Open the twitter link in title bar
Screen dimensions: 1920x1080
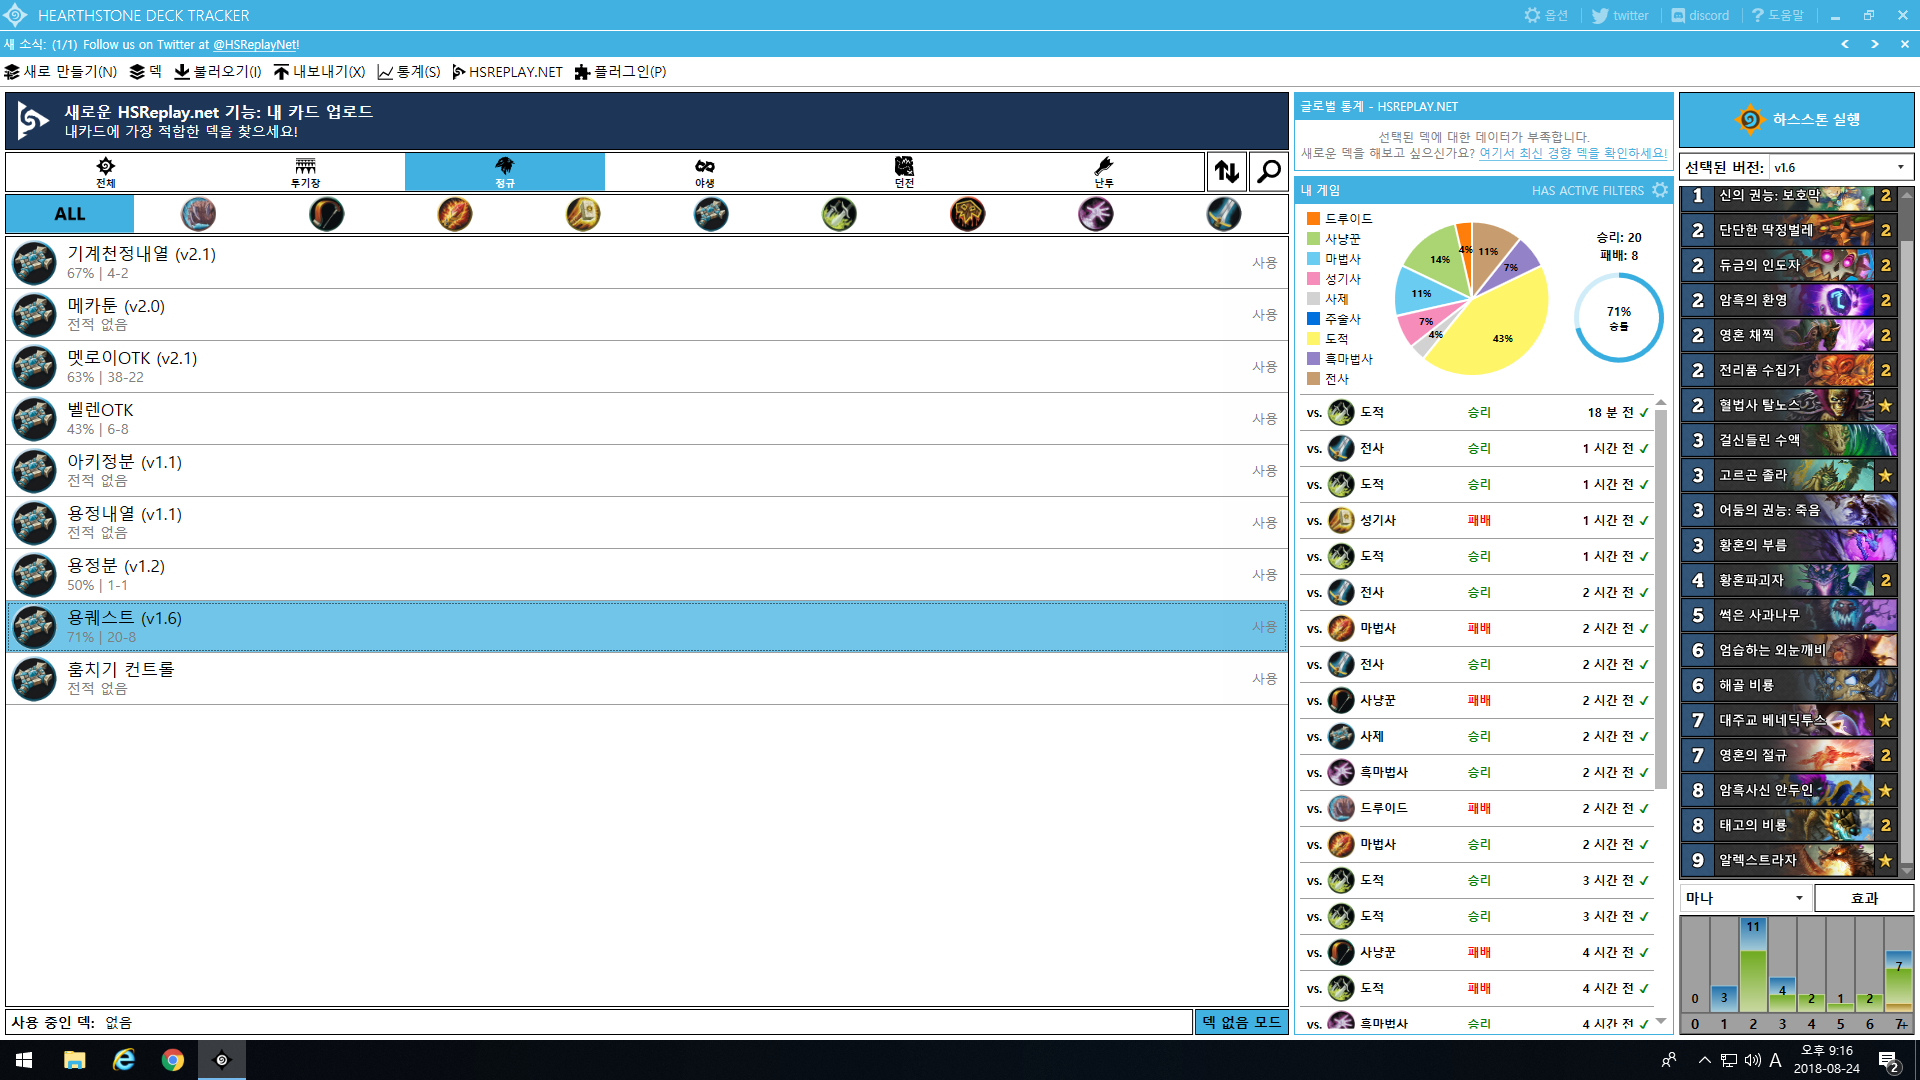[x=1620, y=15]
